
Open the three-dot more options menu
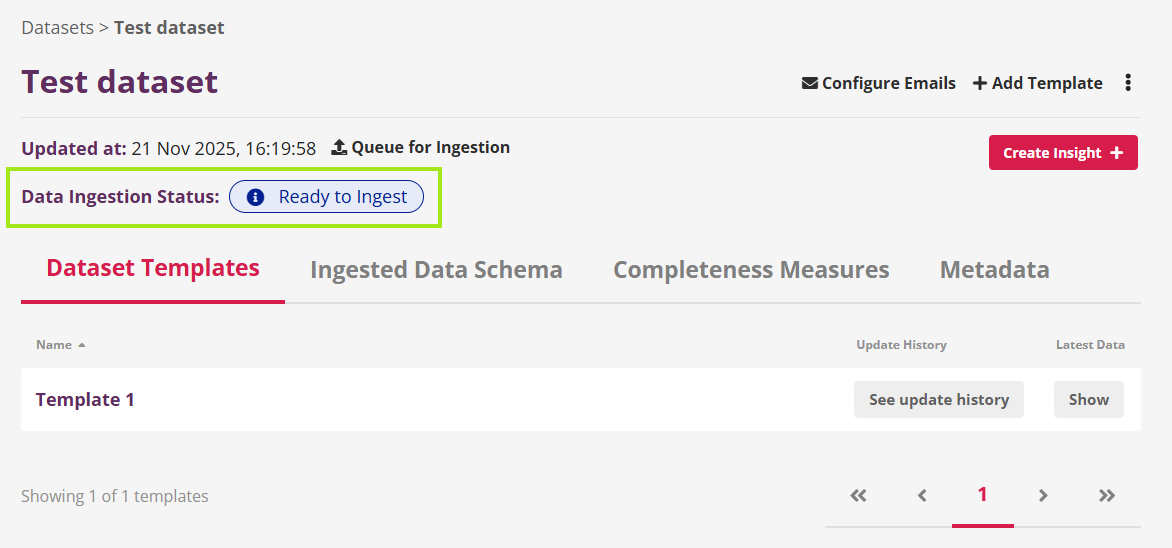click(1128, 83)
